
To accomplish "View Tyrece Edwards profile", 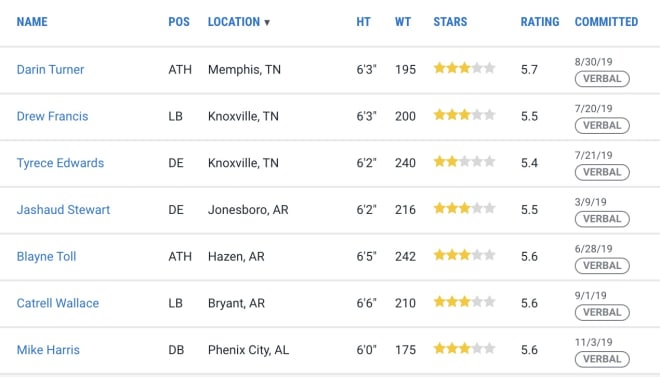I will 60,163.
